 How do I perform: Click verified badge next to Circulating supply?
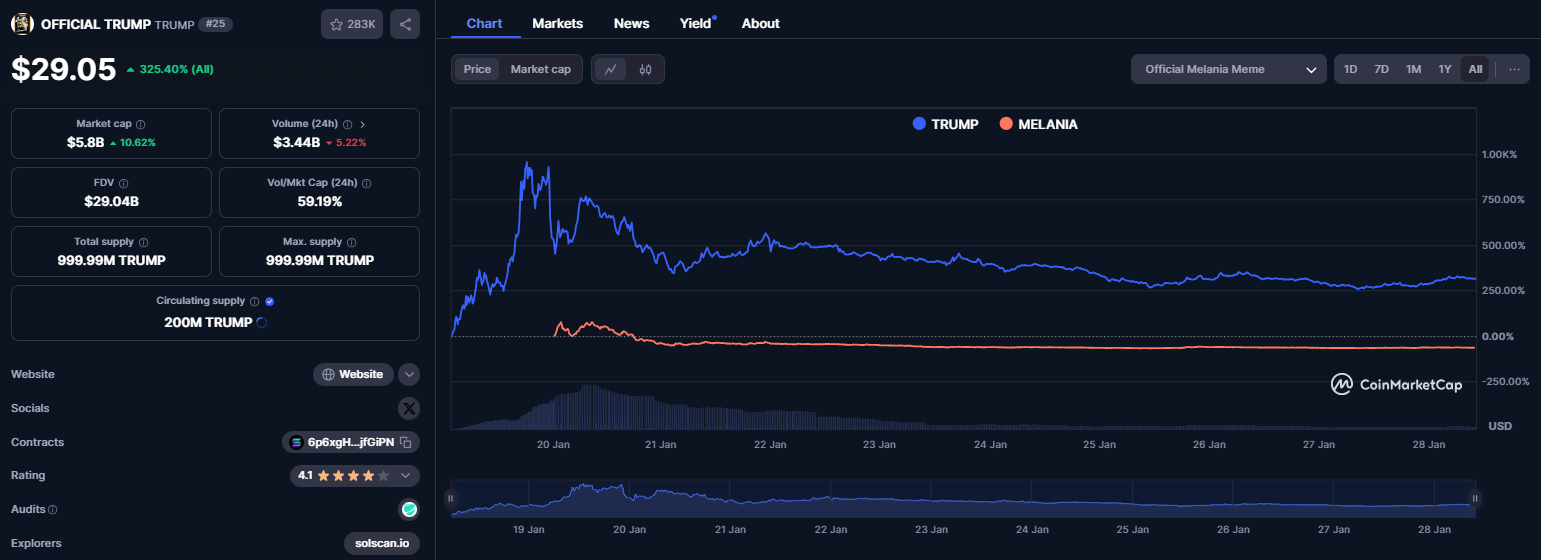[x=270, y=301]
